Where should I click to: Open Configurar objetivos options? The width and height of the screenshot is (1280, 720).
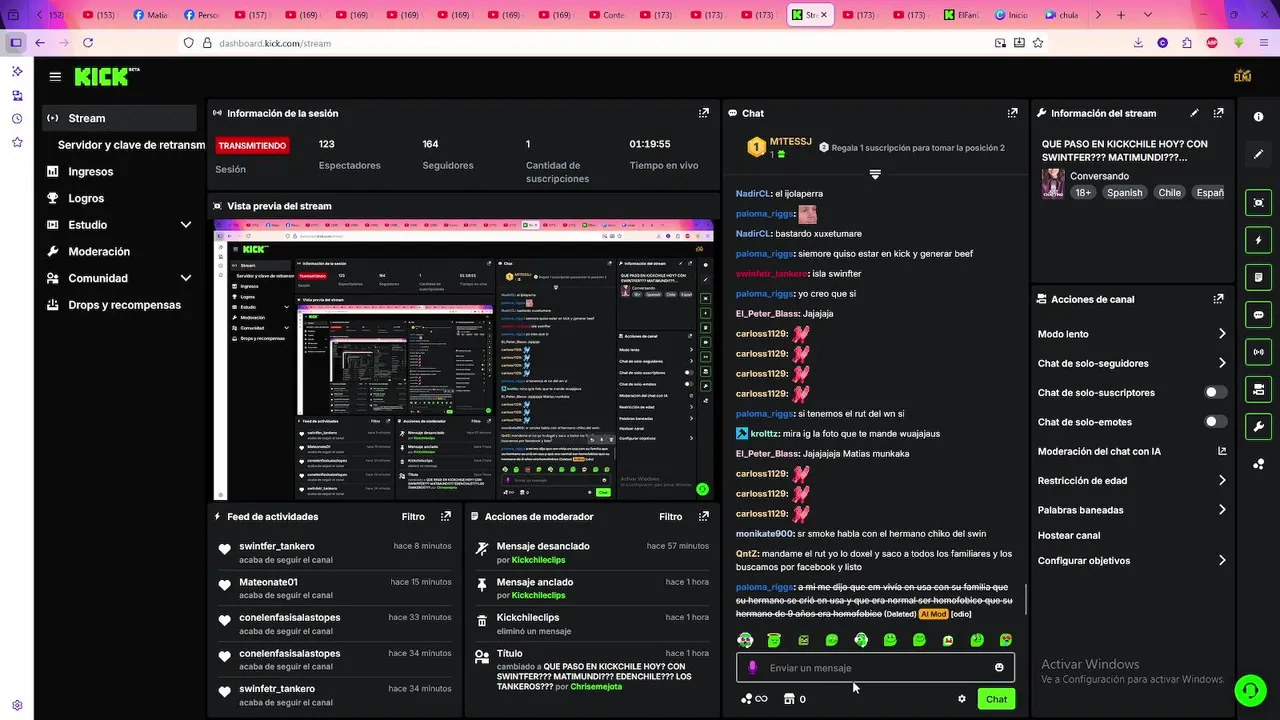[x=1132, y=561]
